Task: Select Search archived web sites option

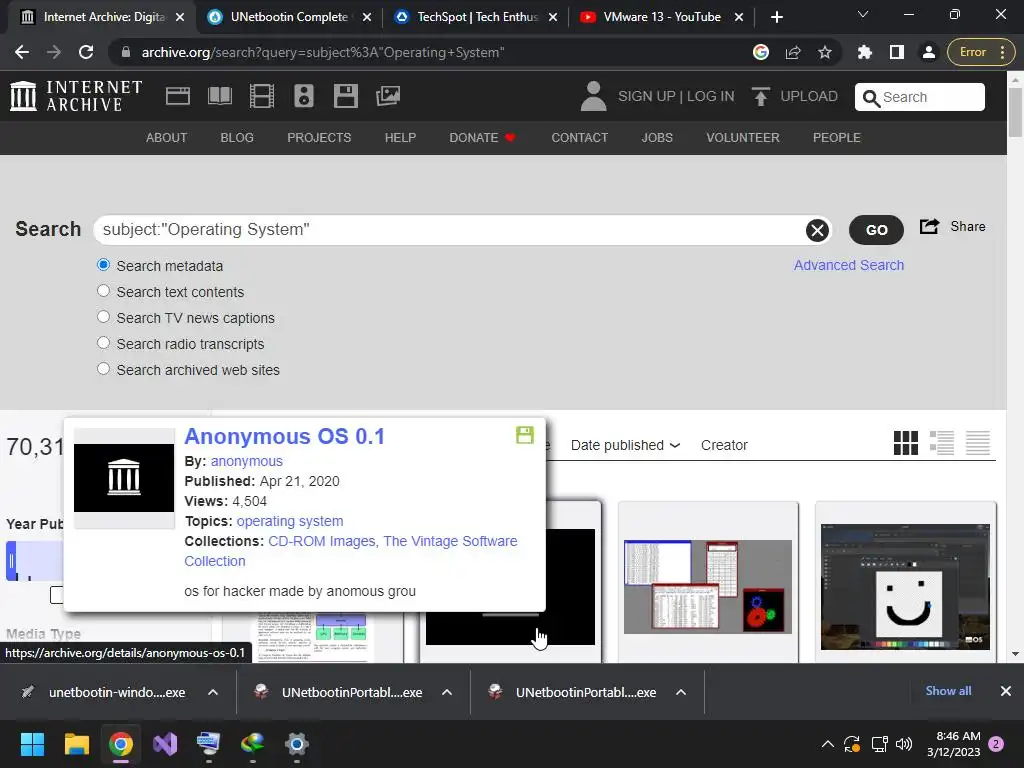Action: [103, 369]
